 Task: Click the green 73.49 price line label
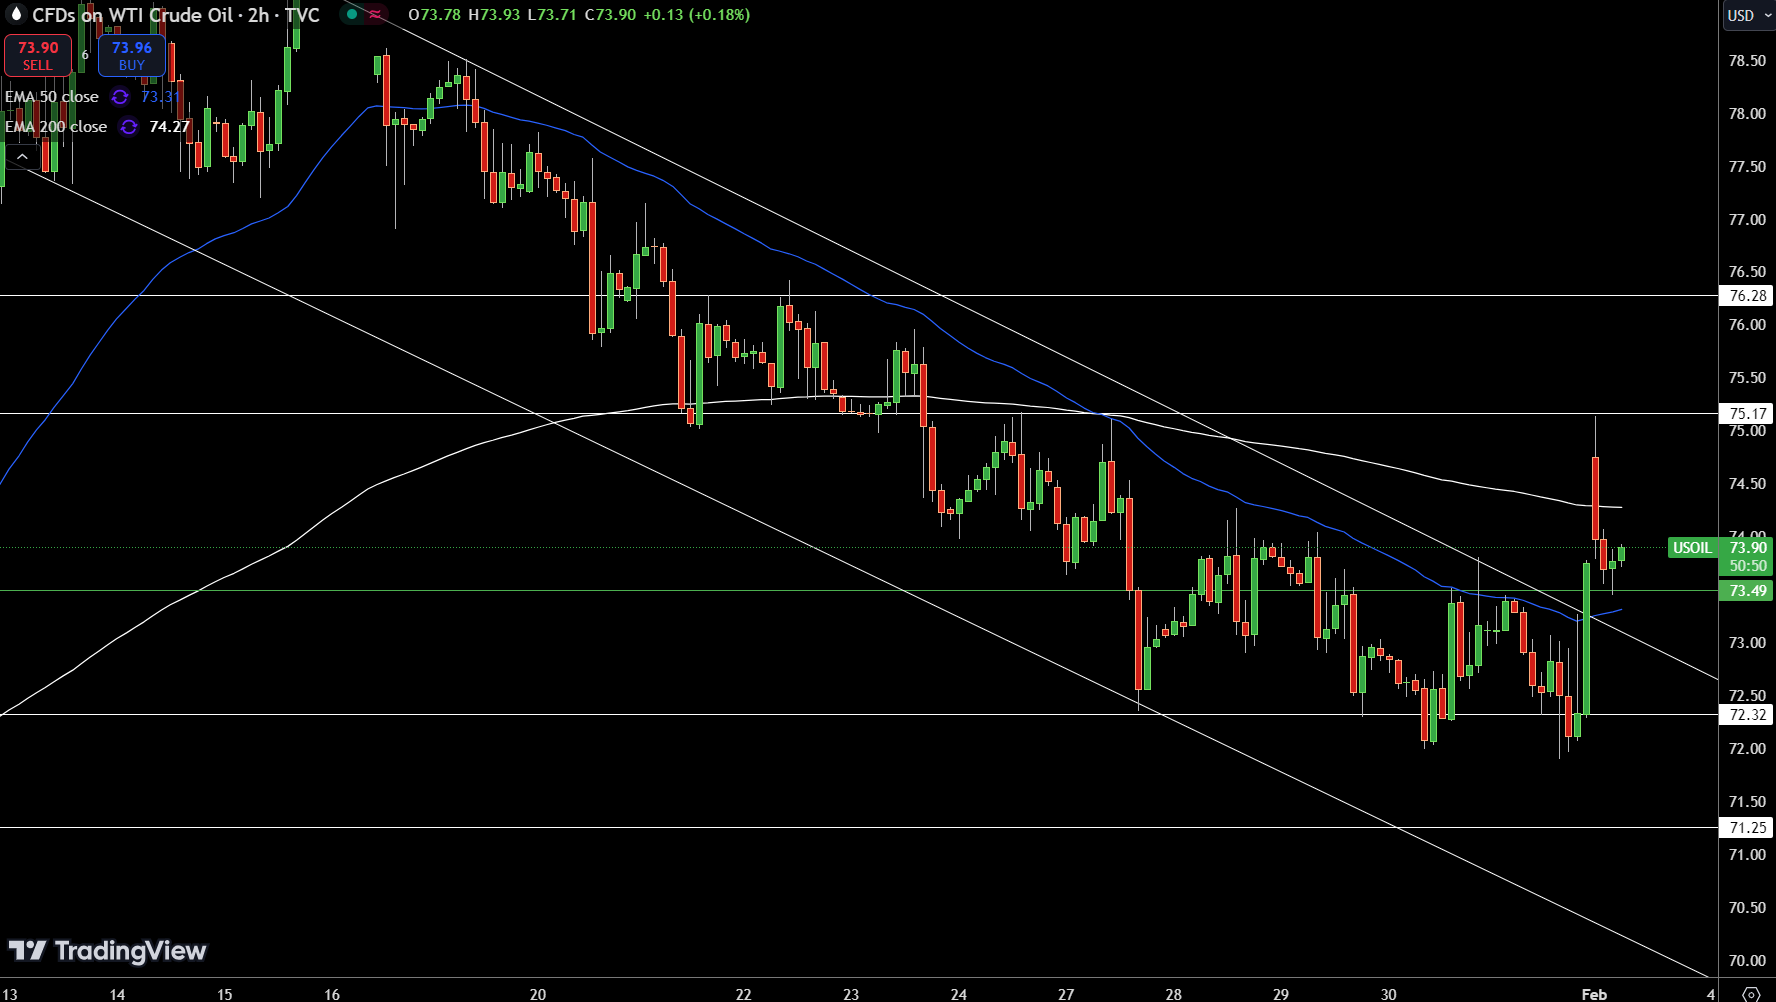pos(1747,591)
